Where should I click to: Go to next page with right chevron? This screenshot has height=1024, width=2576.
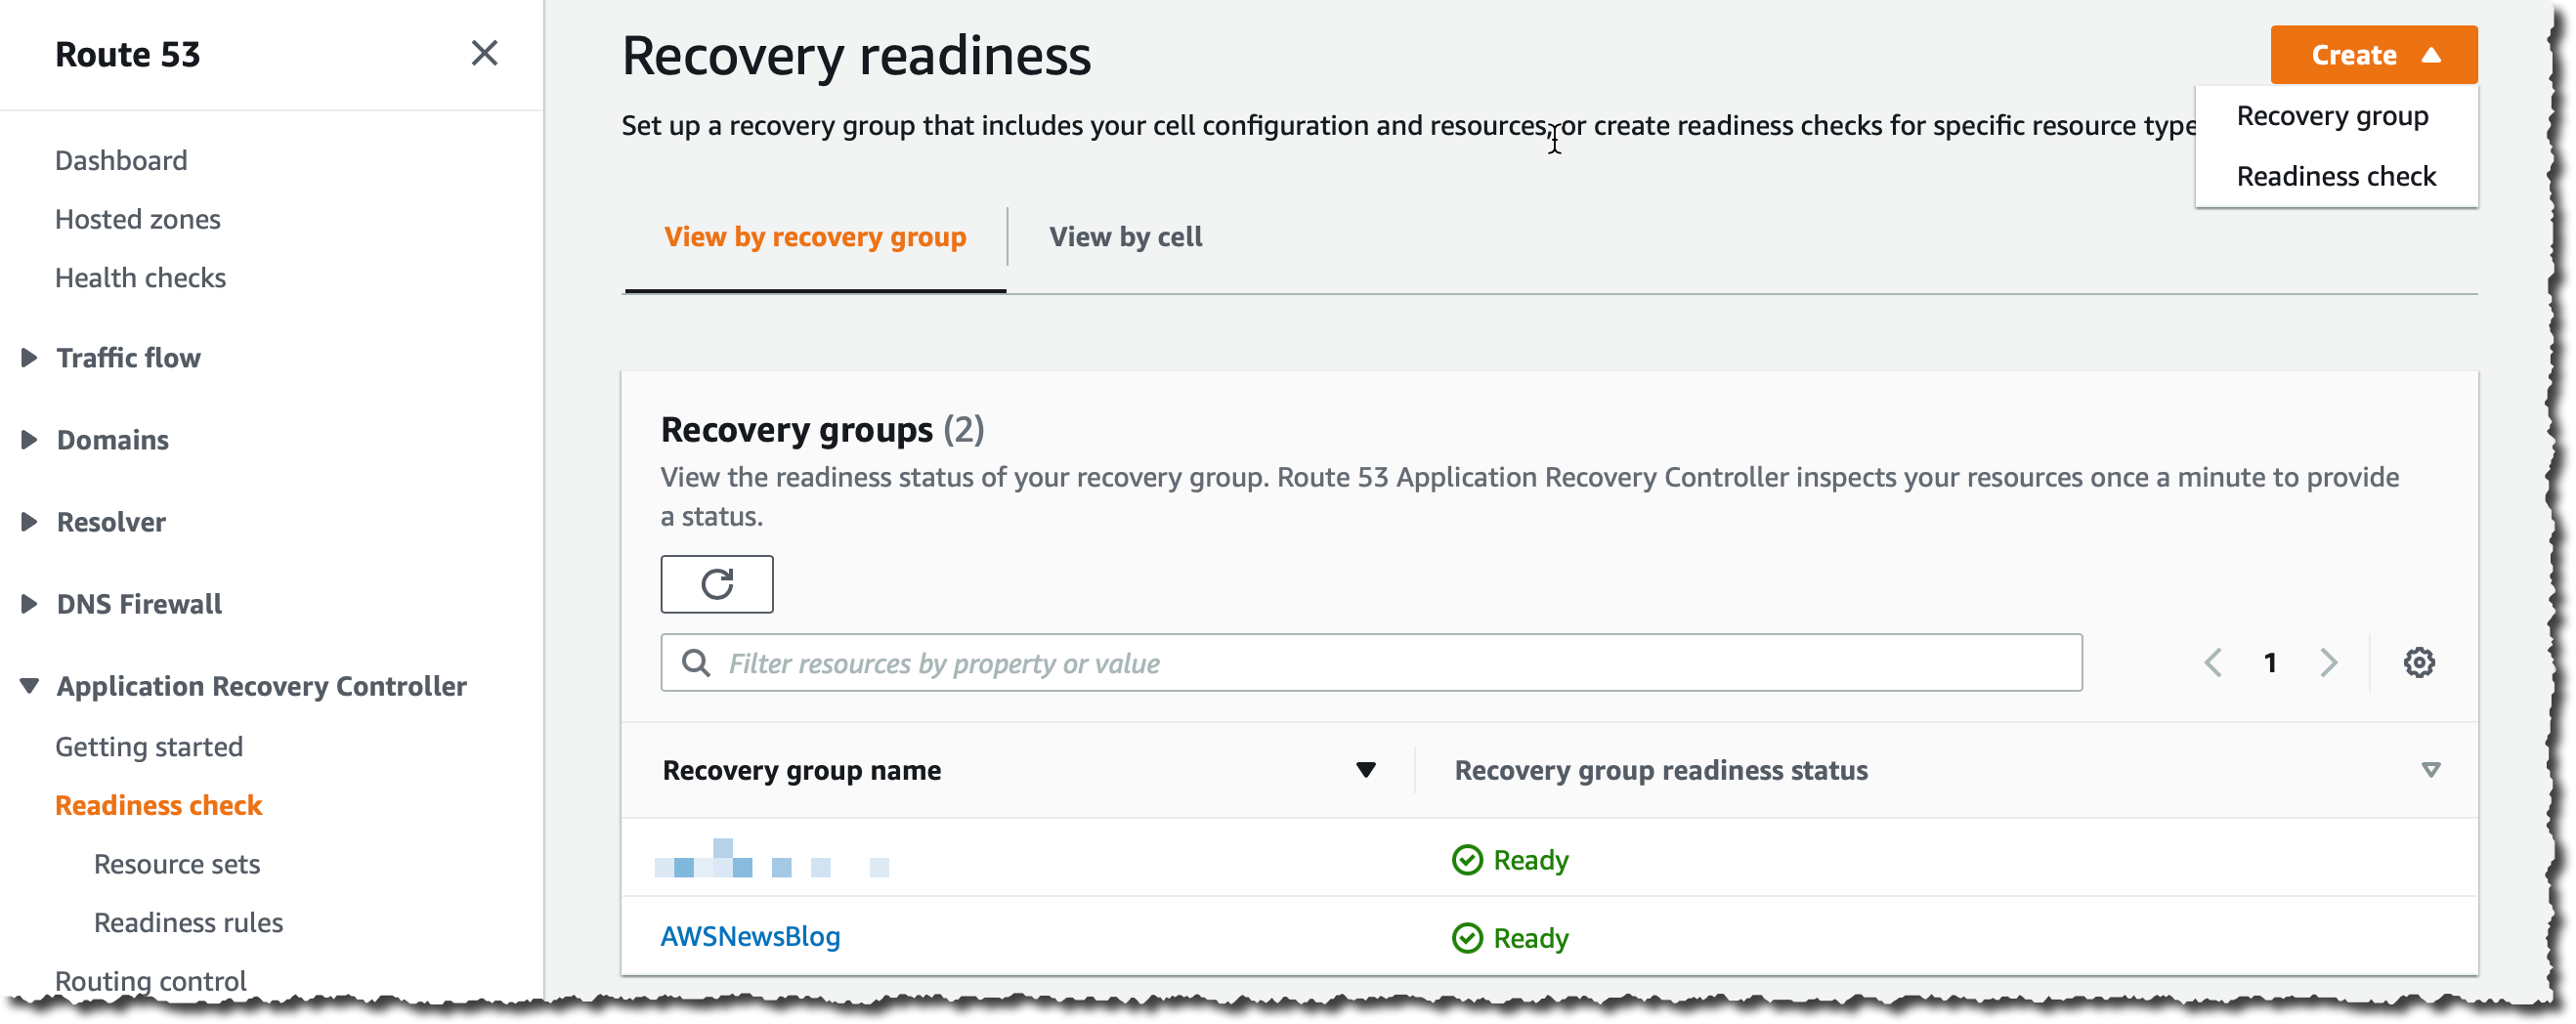2328,662
